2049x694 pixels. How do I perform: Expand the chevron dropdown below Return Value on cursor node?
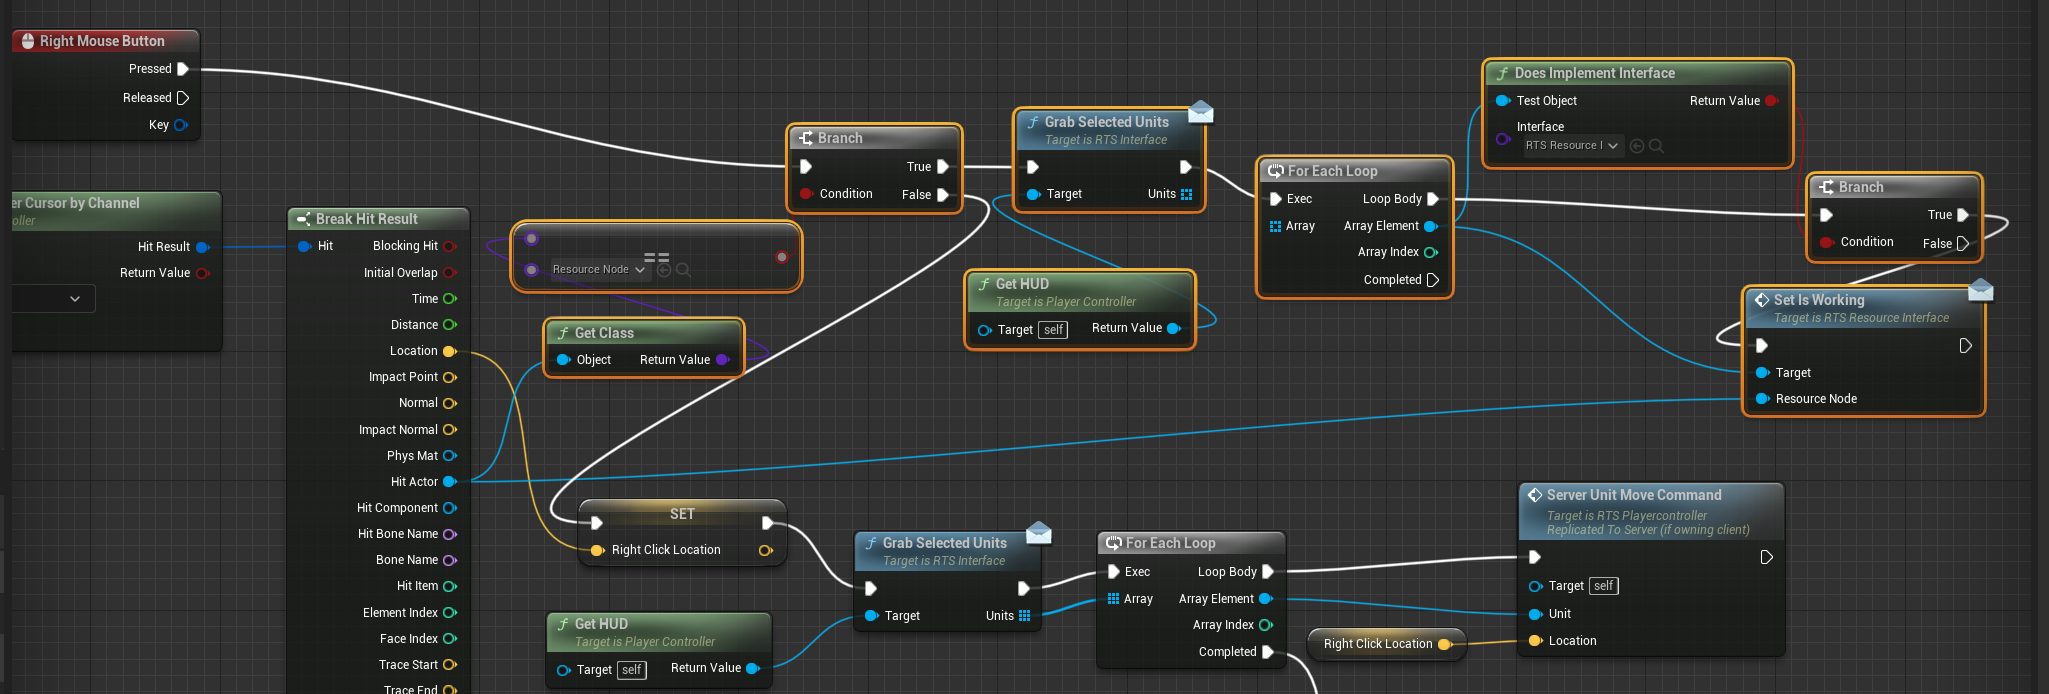click(75, 299)
